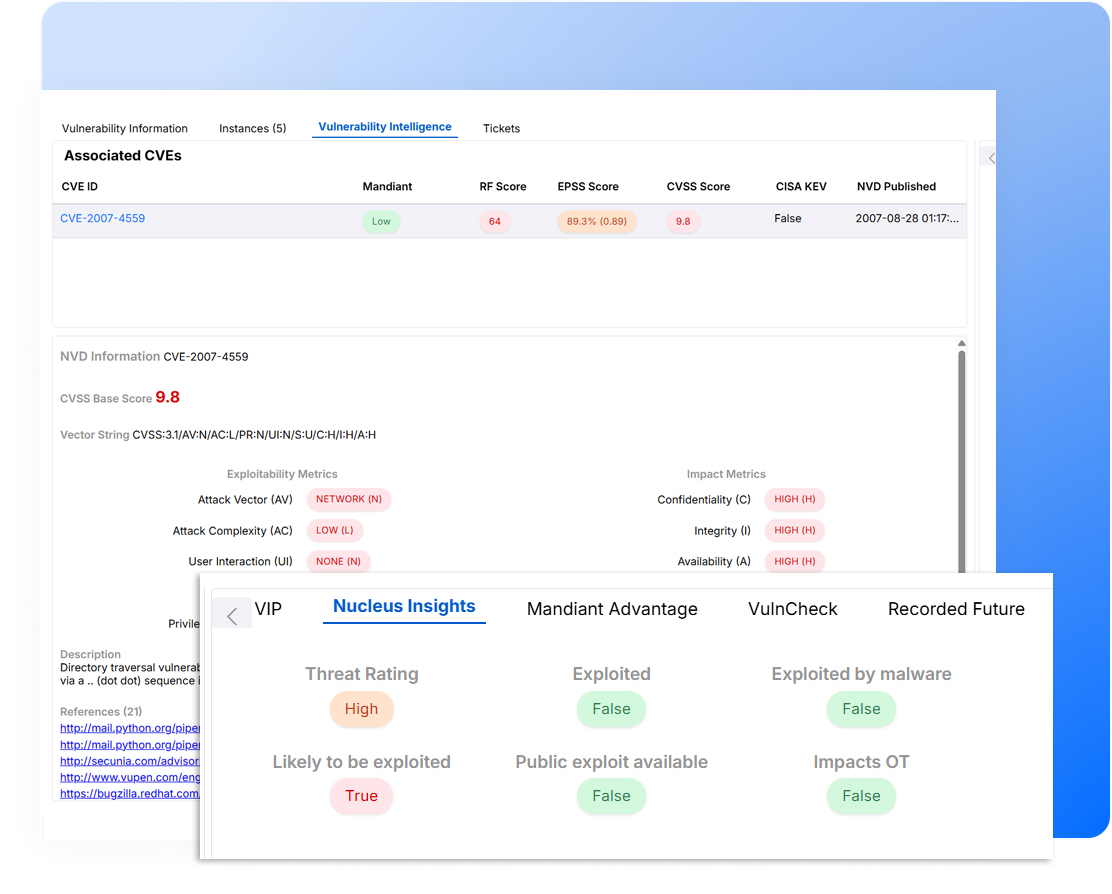
Task: Click the RF Score '64' badge
Action: coord(495,221)
